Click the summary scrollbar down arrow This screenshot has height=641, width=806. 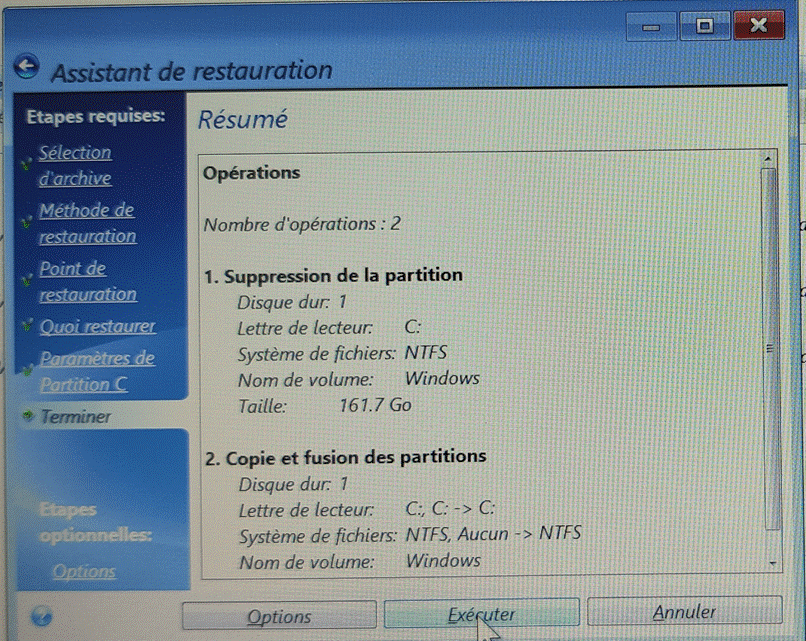tap(772, 564)
